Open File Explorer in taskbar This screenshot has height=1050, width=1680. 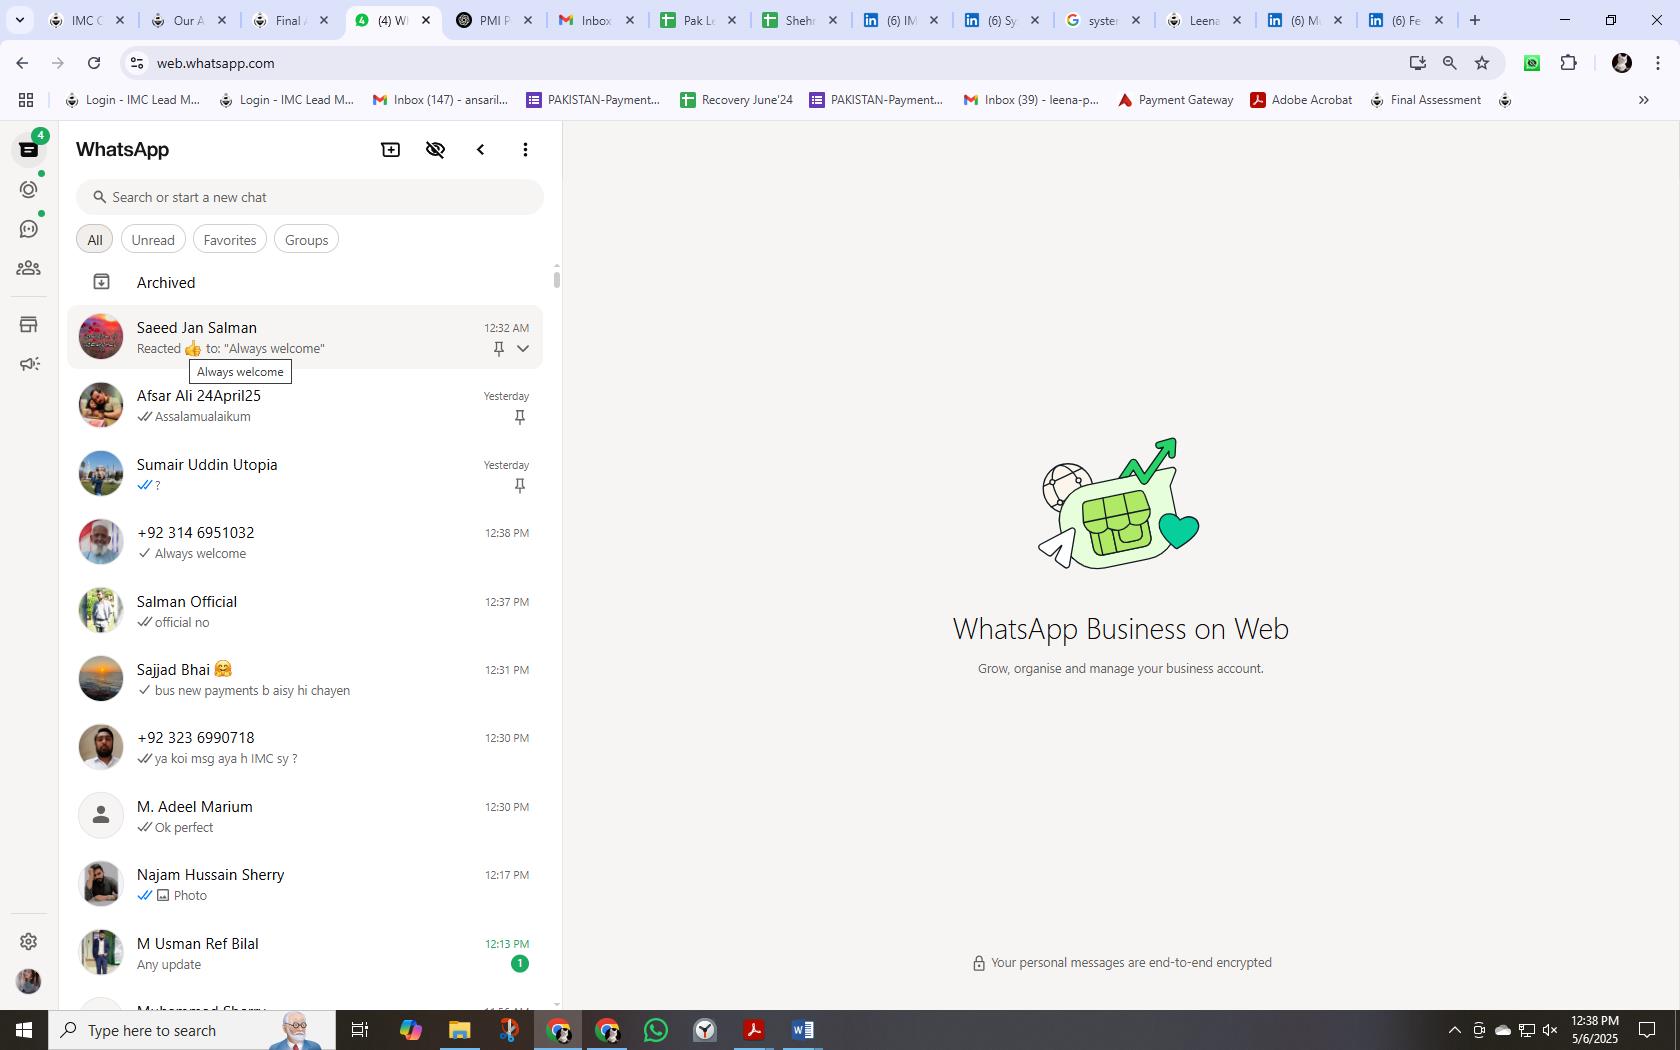pyautogui.click(x=459, y=1030)
